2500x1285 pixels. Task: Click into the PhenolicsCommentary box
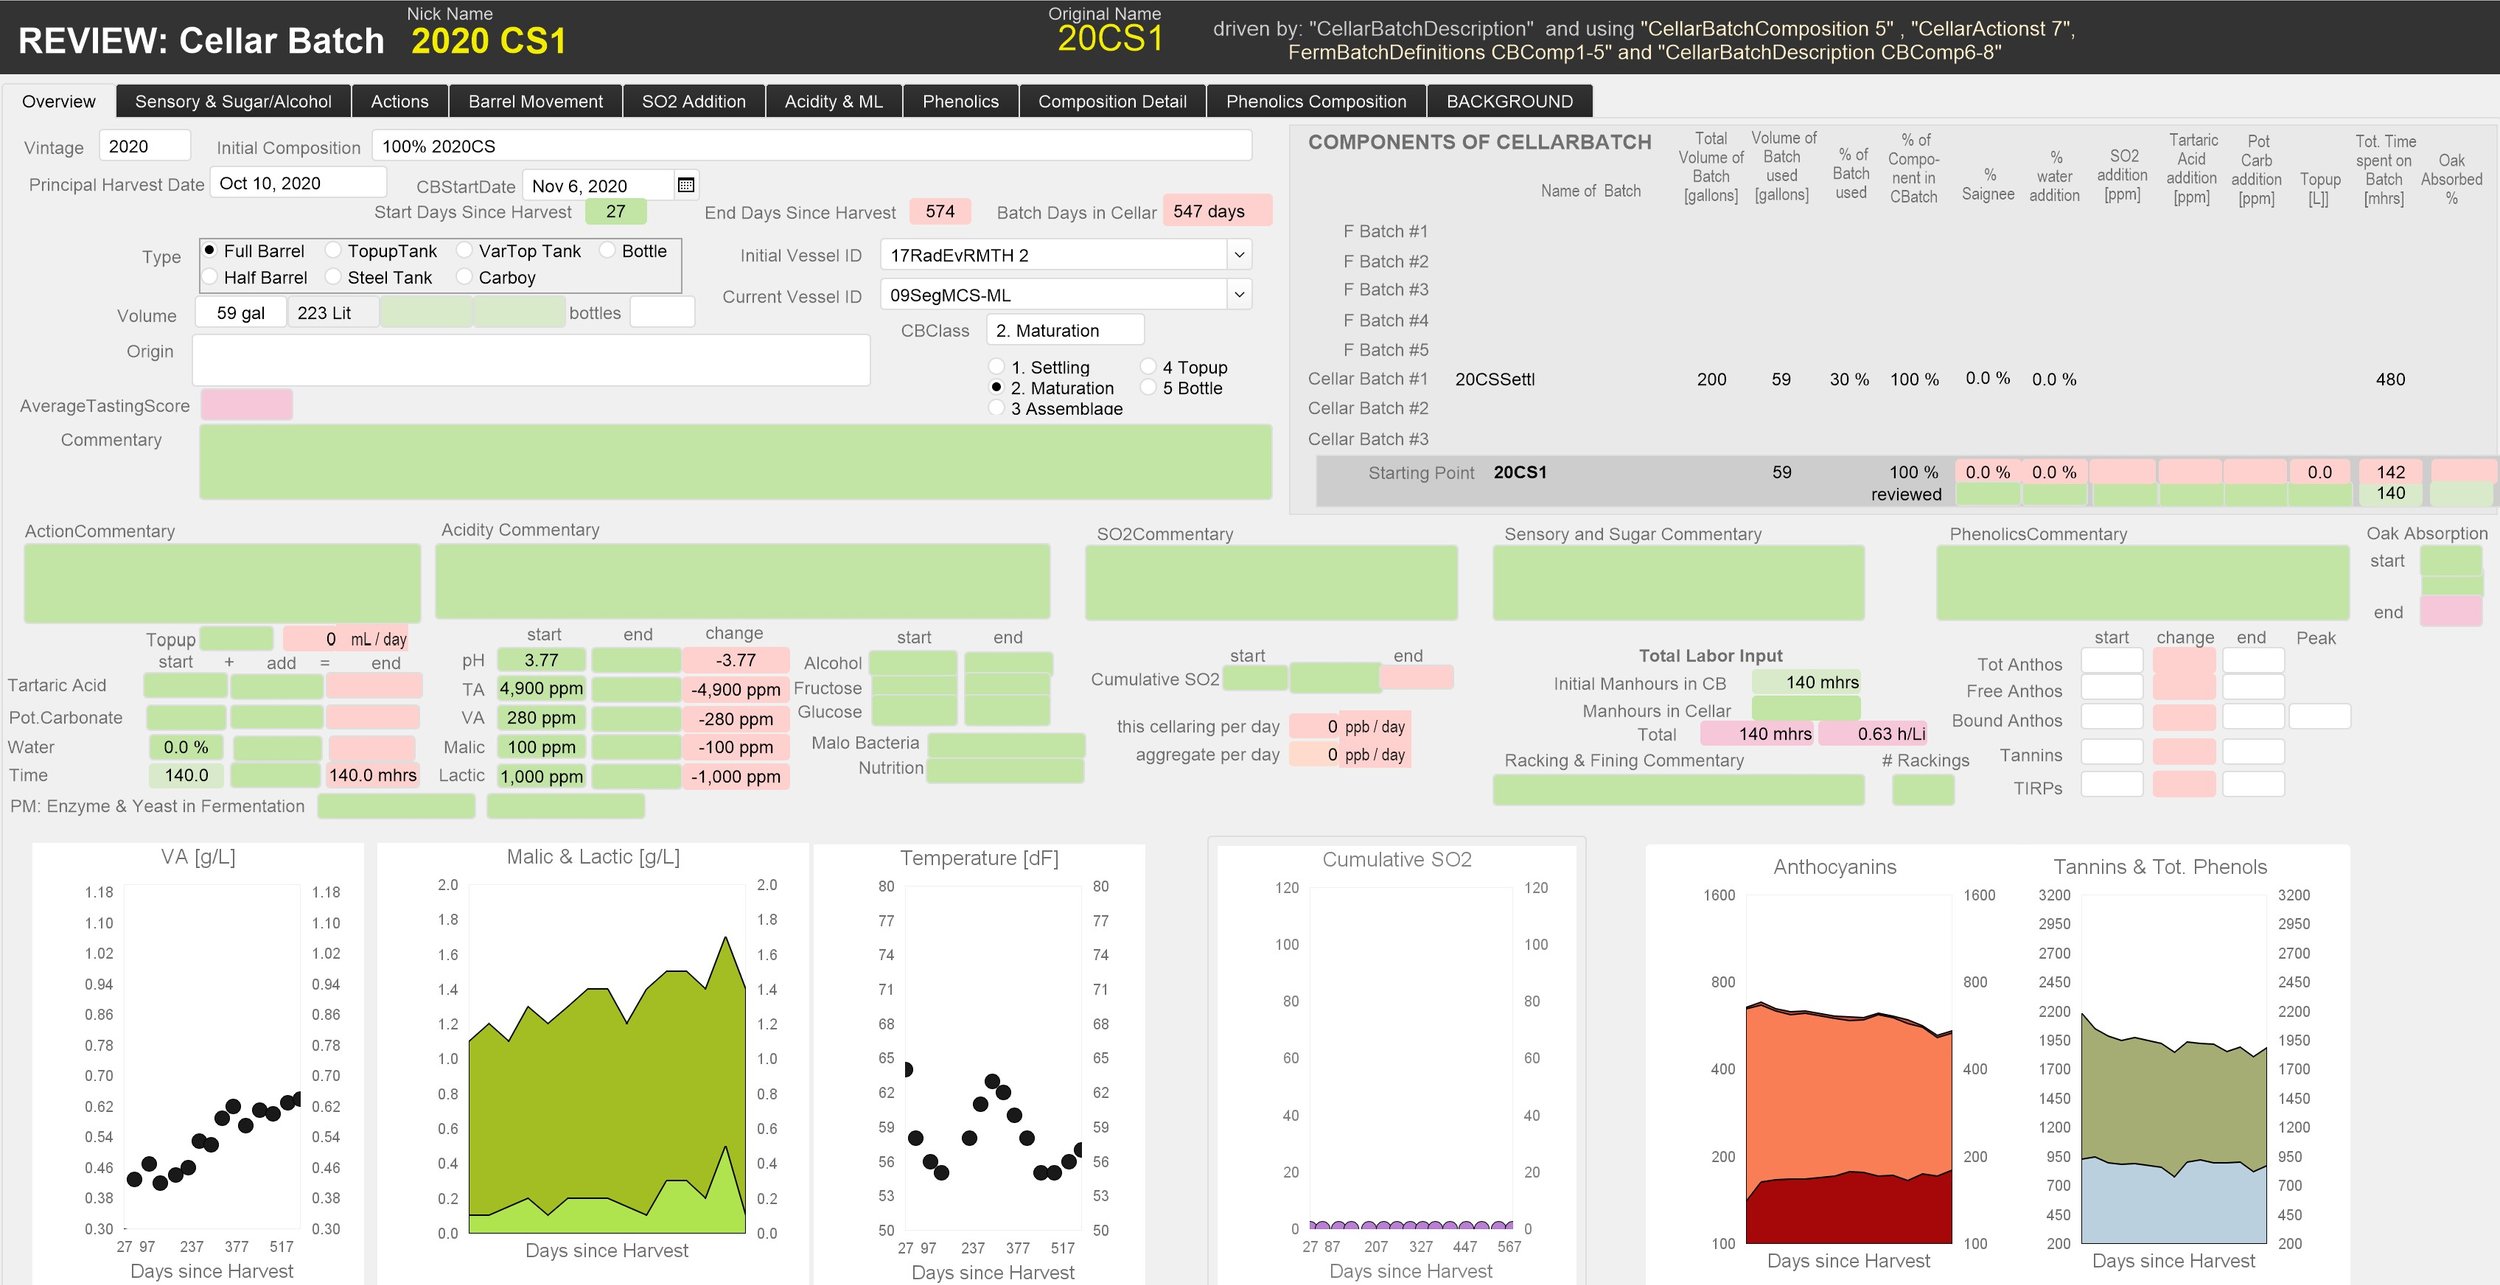tap(2142, 582)
